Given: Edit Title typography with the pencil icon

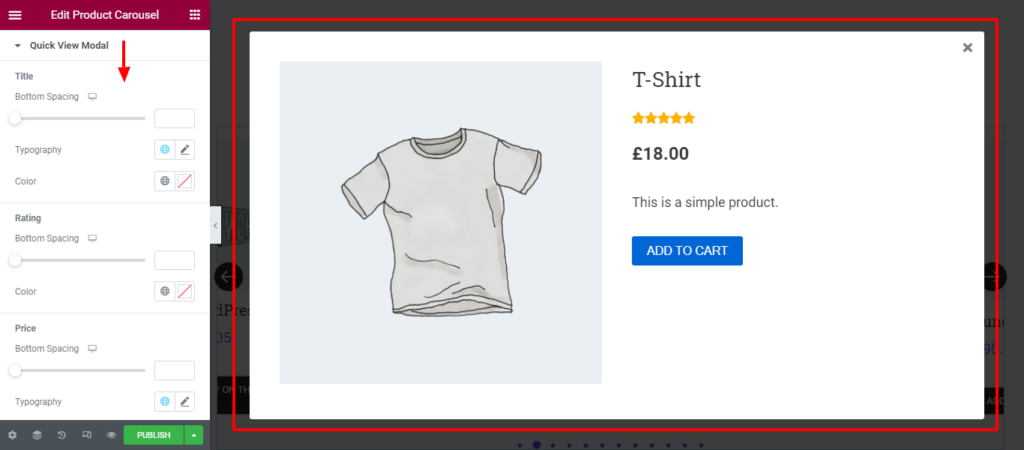Looking at the screenshot, I should 184,150.
